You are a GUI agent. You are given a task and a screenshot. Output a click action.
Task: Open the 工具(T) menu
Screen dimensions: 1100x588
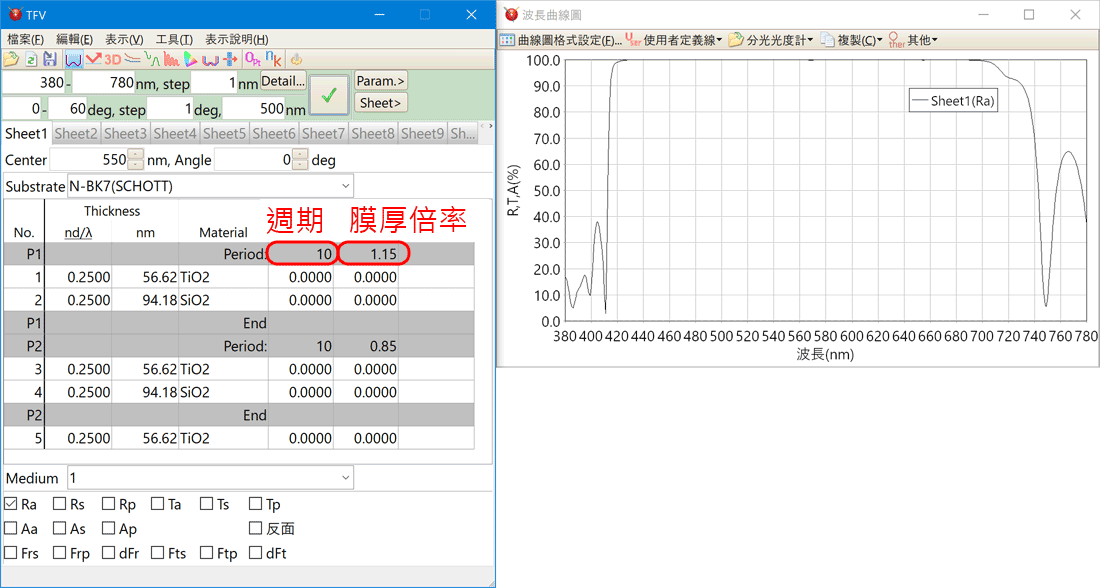coord(174,39)
